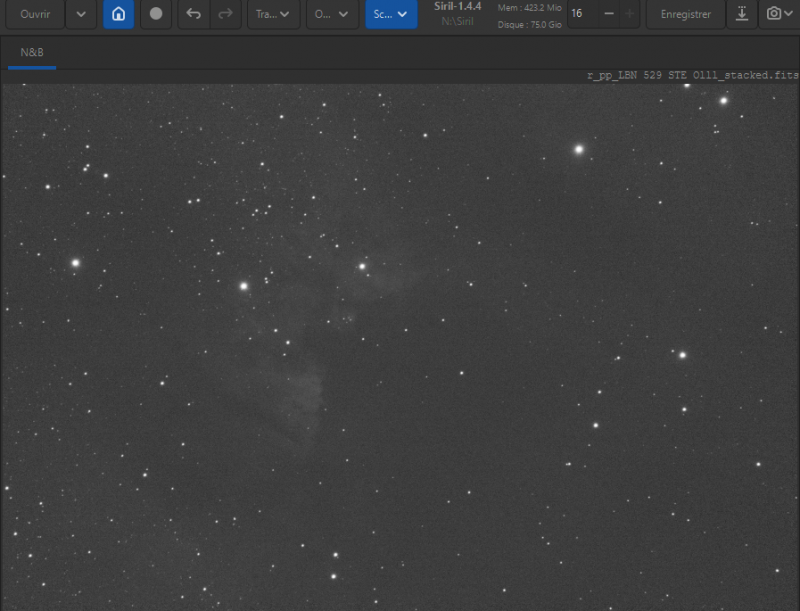Image resolution: width=800 pixels, height=611 pixels.
Task: Click the Enregistrer button
Action: point(685,14)
